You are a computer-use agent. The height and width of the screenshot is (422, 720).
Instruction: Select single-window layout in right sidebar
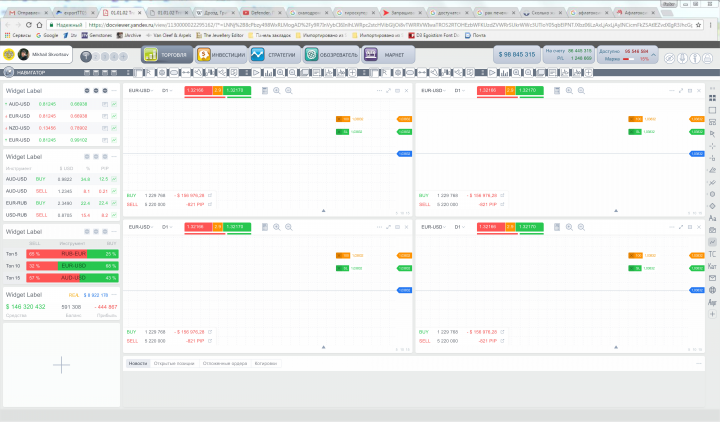(x=712, y=110)
